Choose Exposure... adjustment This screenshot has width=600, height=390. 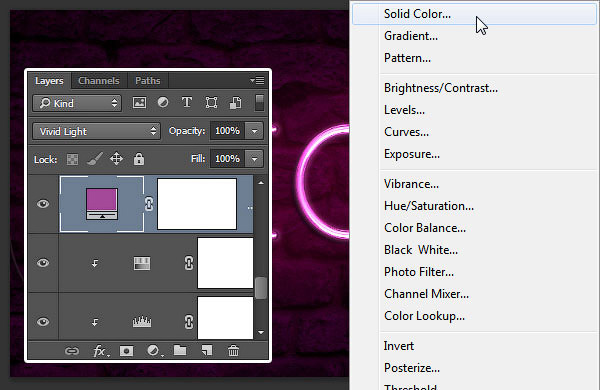click(474, 154)
